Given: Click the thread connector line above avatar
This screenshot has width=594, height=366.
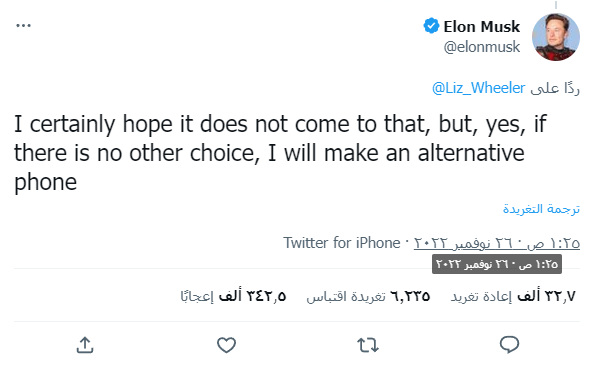Looking at the screenshot, I should [556, 5].
